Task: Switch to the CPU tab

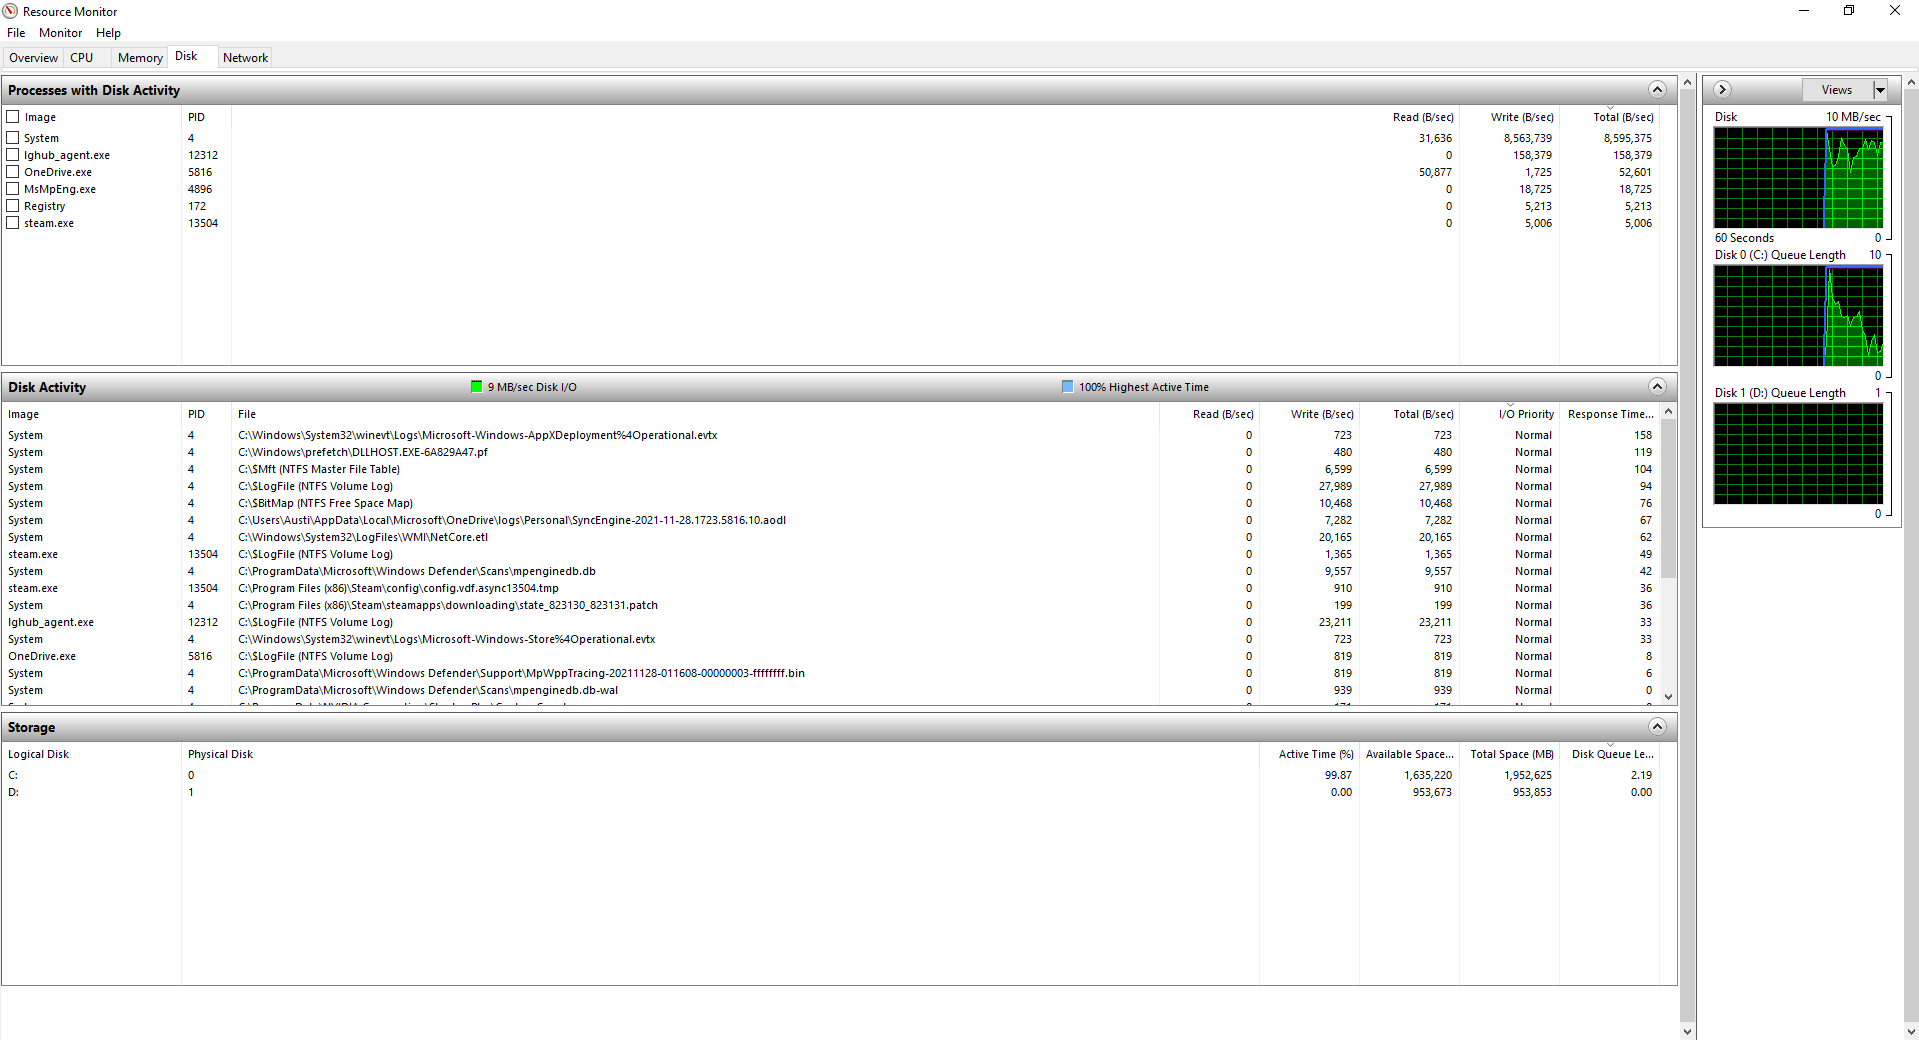Action: tap(82, 58)
